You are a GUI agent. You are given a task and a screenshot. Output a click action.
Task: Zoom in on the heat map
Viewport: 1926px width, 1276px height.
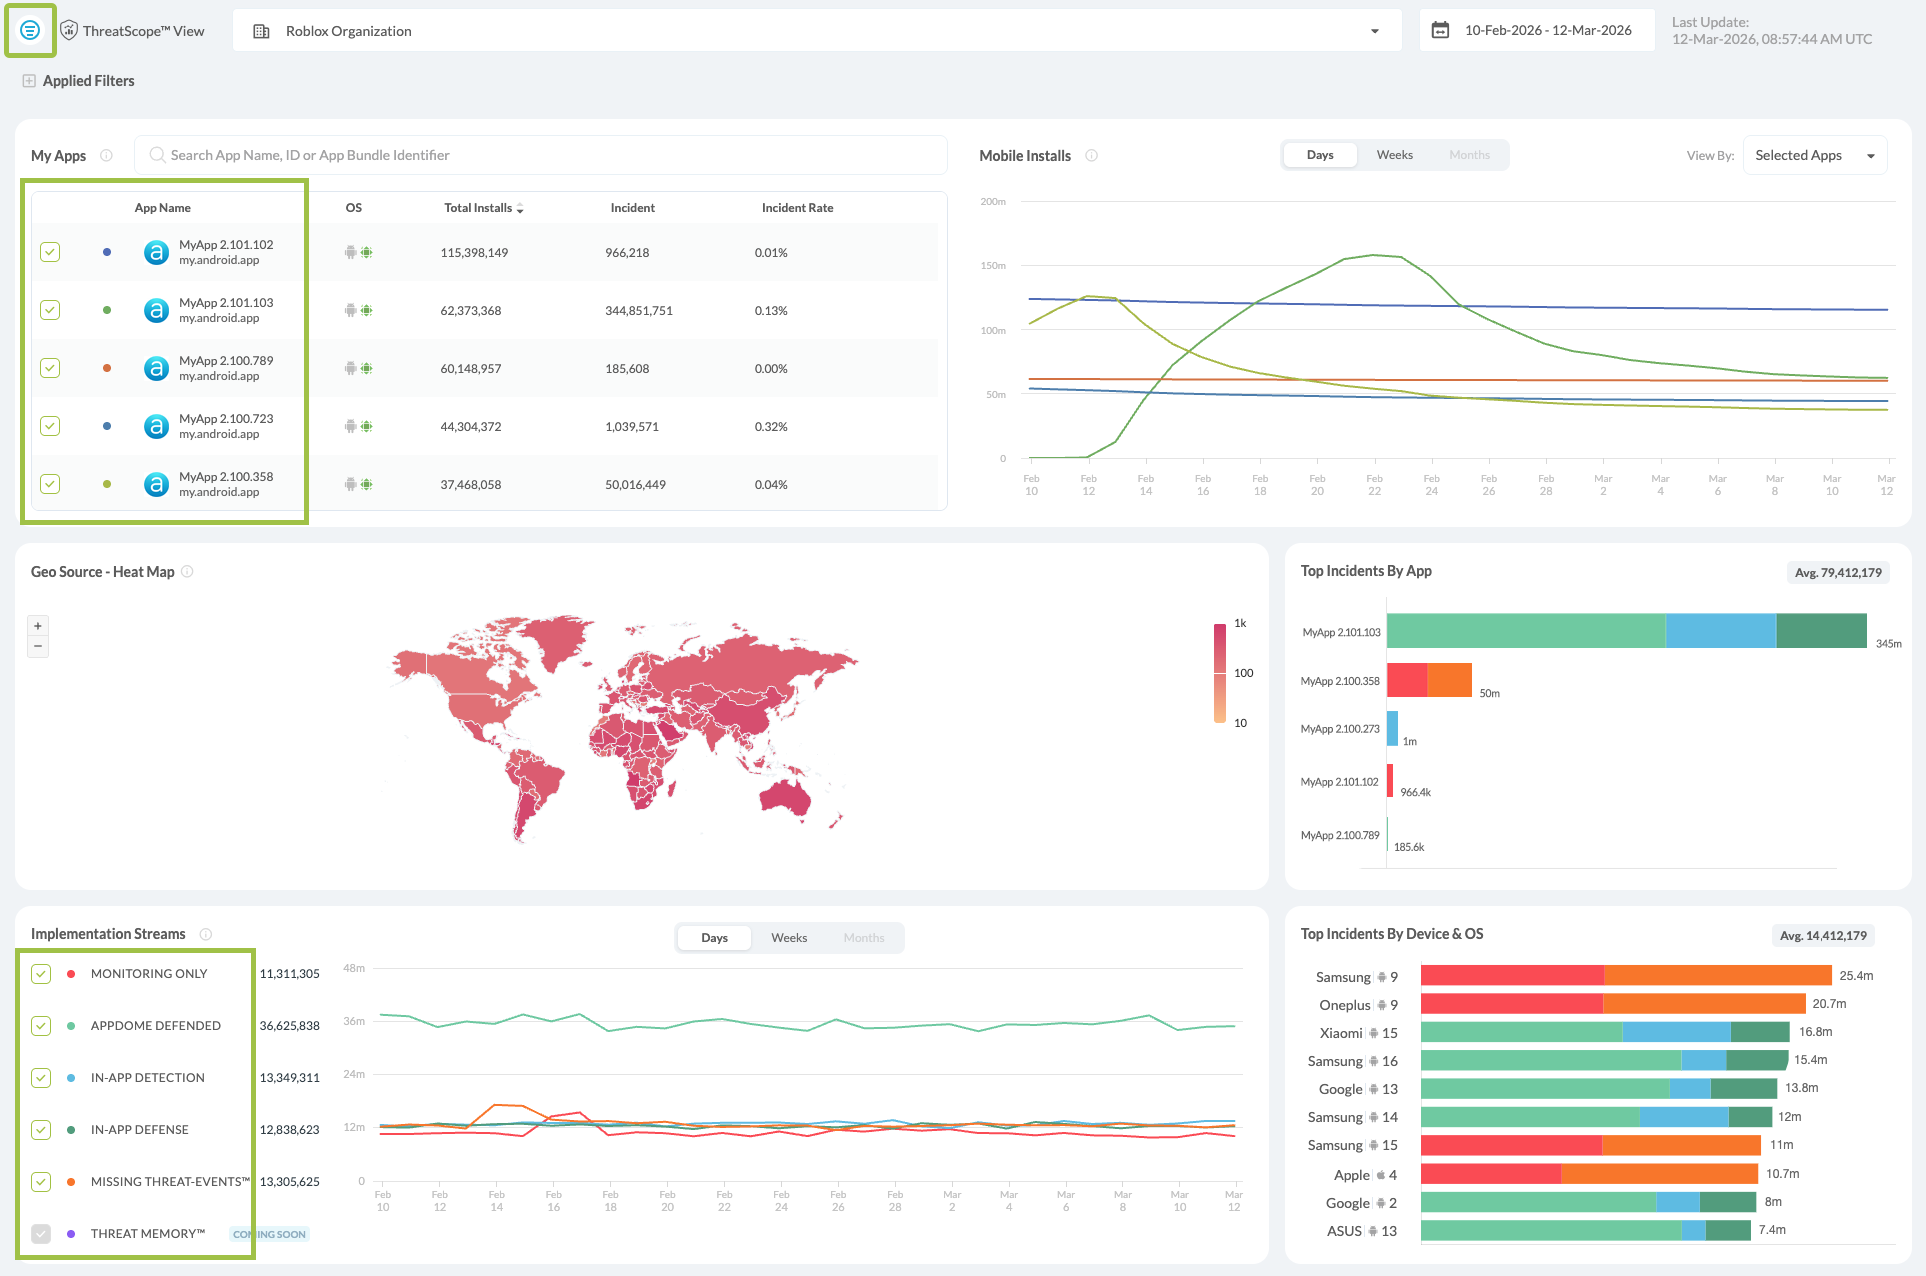tap(38, 626)
